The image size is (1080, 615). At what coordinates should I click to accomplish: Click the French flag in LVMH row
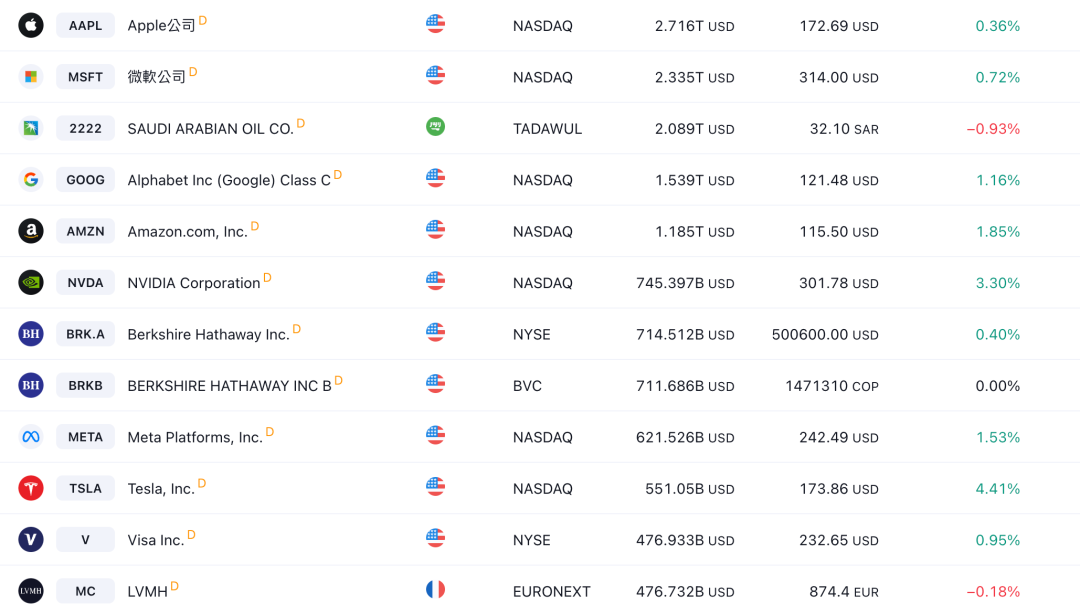(435, 590)
